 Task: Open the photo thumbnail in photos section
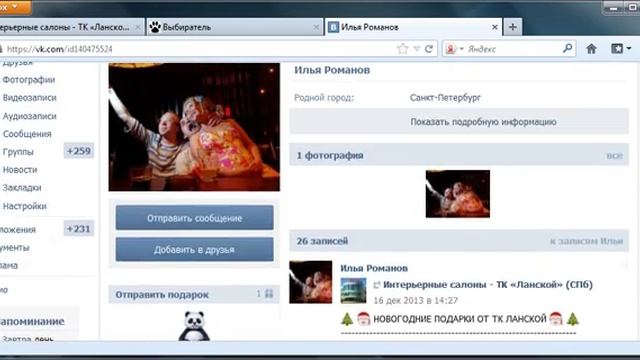458,194
